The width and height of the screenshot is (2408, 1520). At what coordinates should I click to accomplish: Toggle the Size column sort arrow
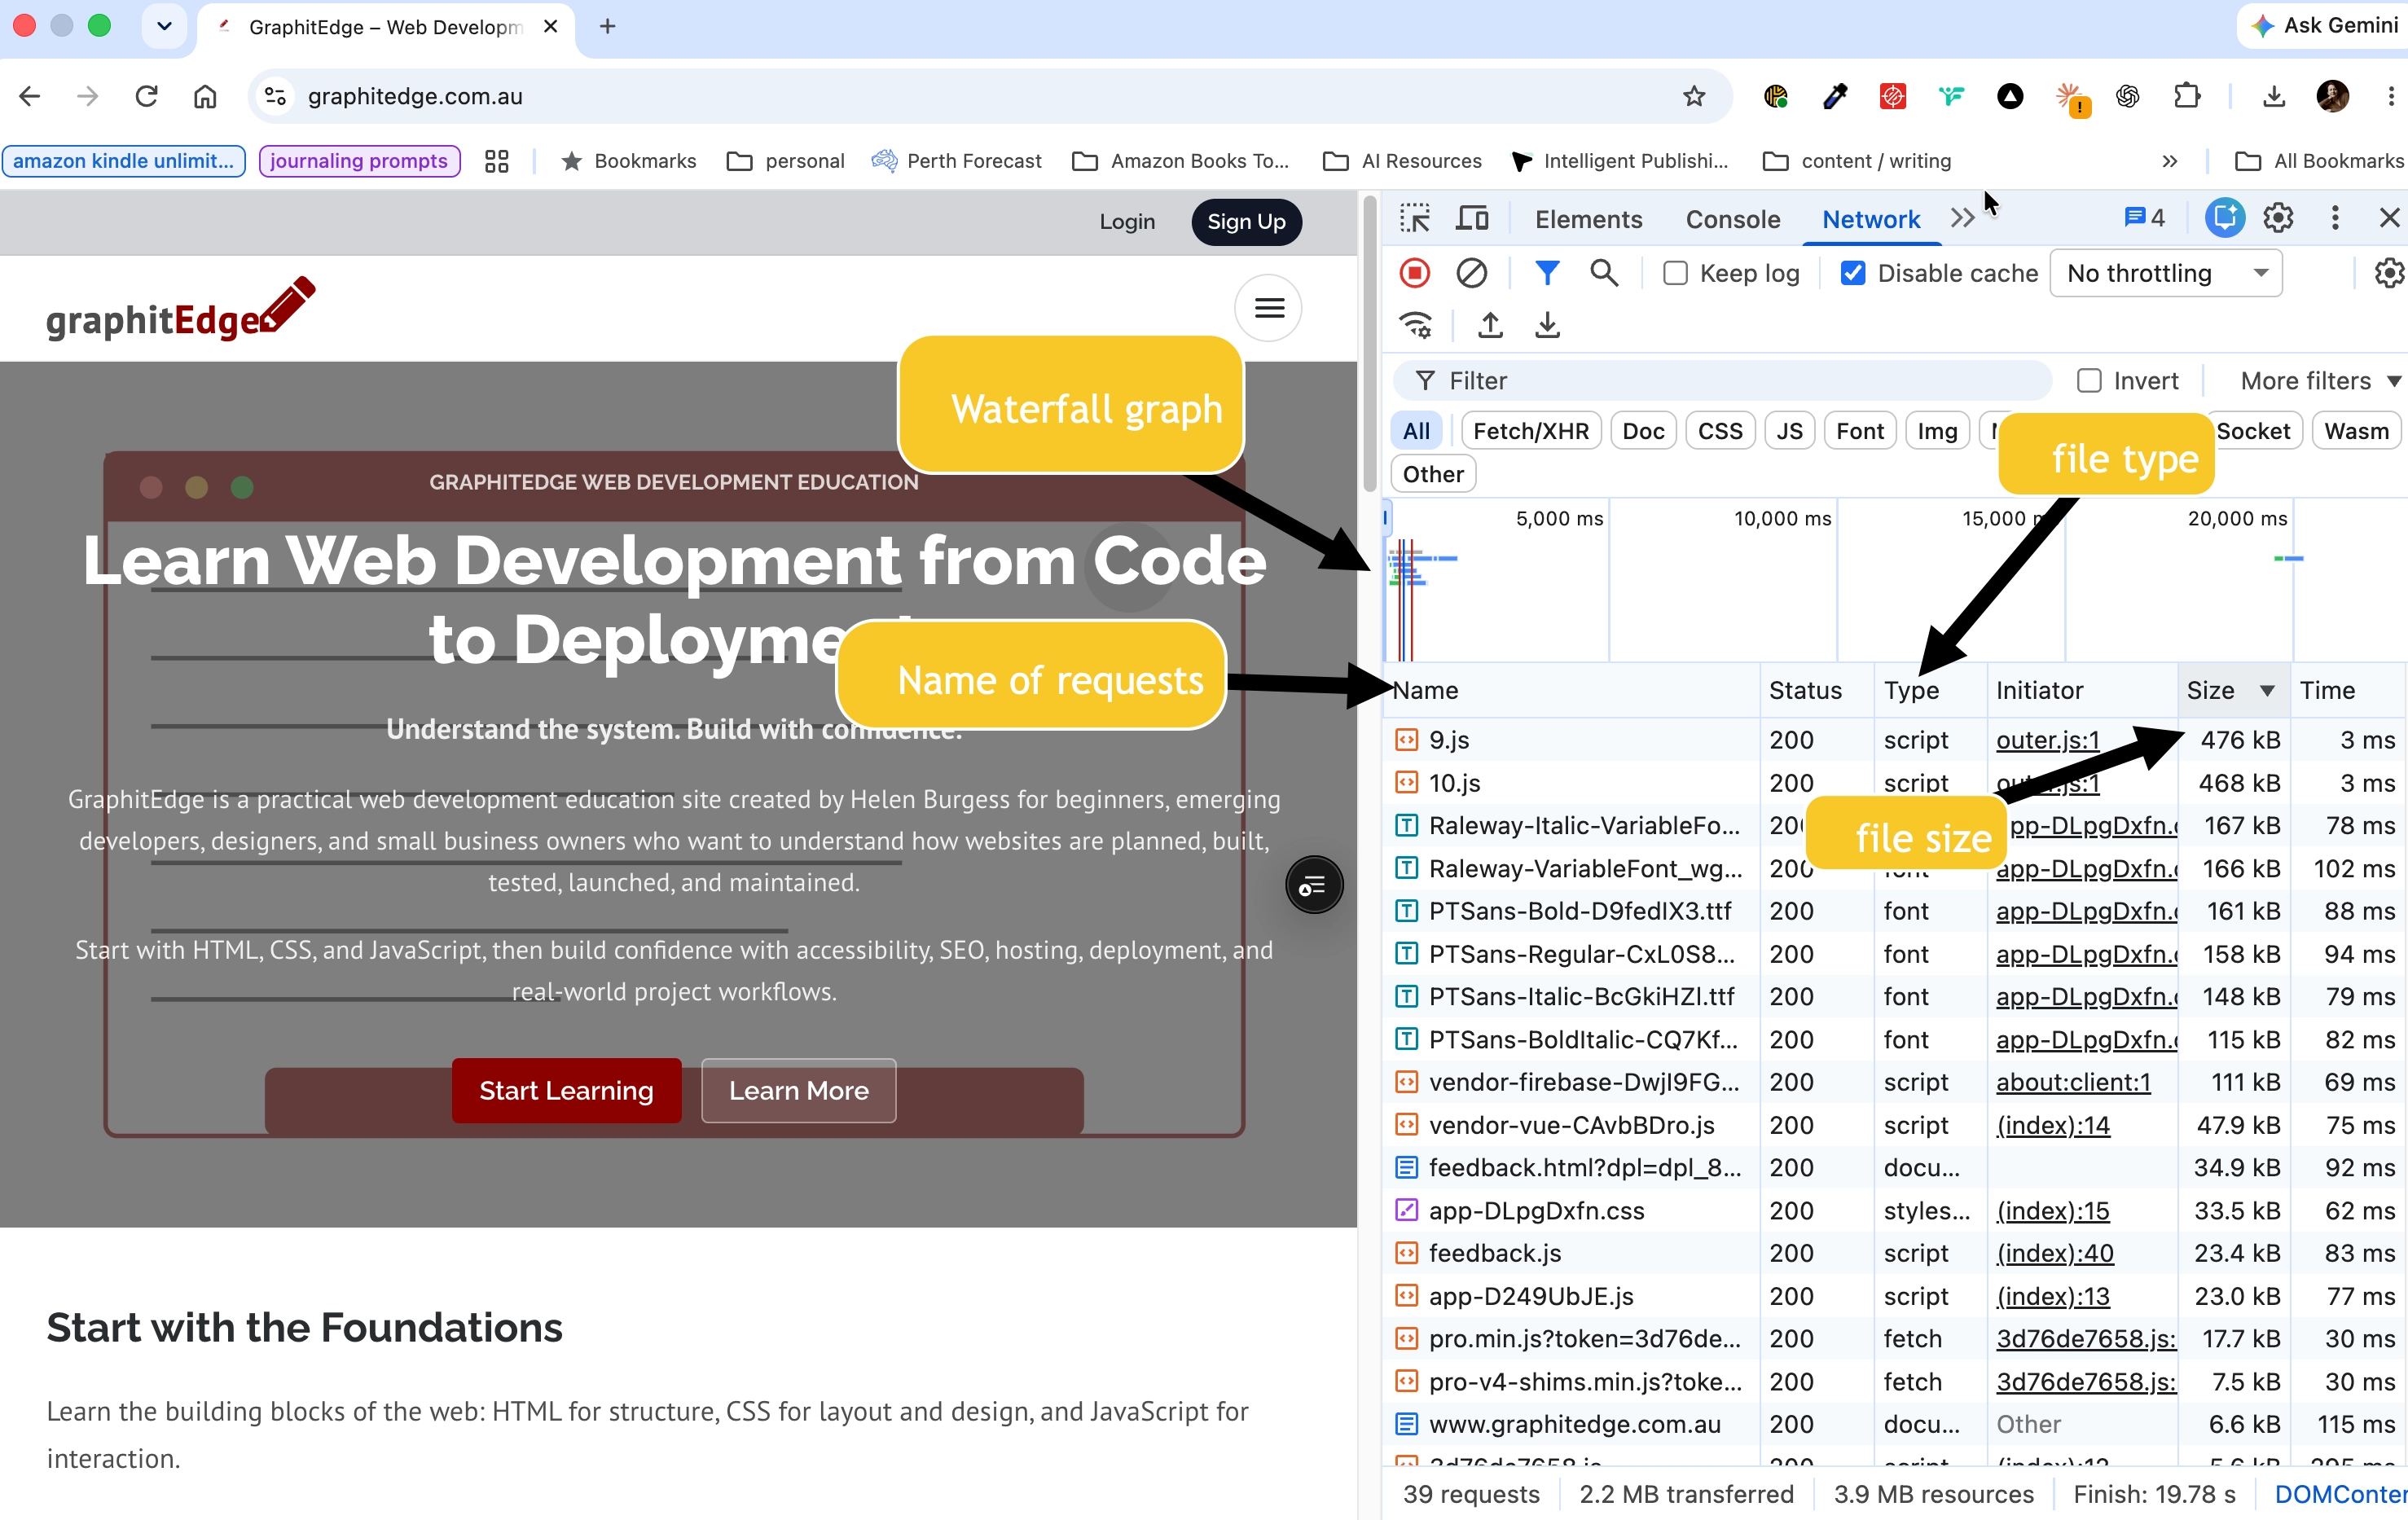click(2267, 690)
